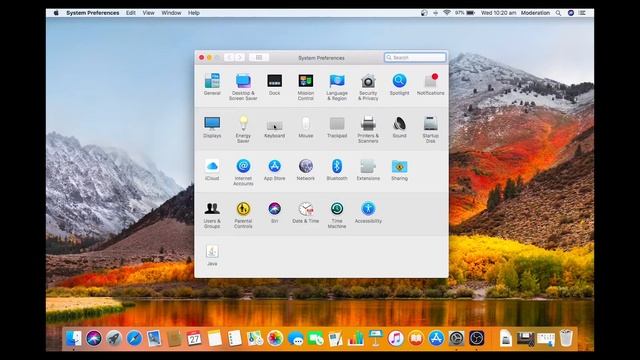
Task: Open Finder from the Dock
Action: tap(74, 338)
